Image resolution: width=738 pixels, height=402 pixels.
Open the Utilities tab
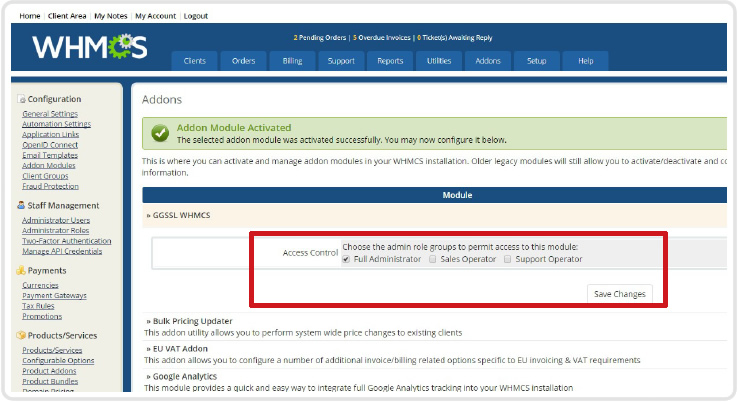pyautogui.click(x=439, y=61)
